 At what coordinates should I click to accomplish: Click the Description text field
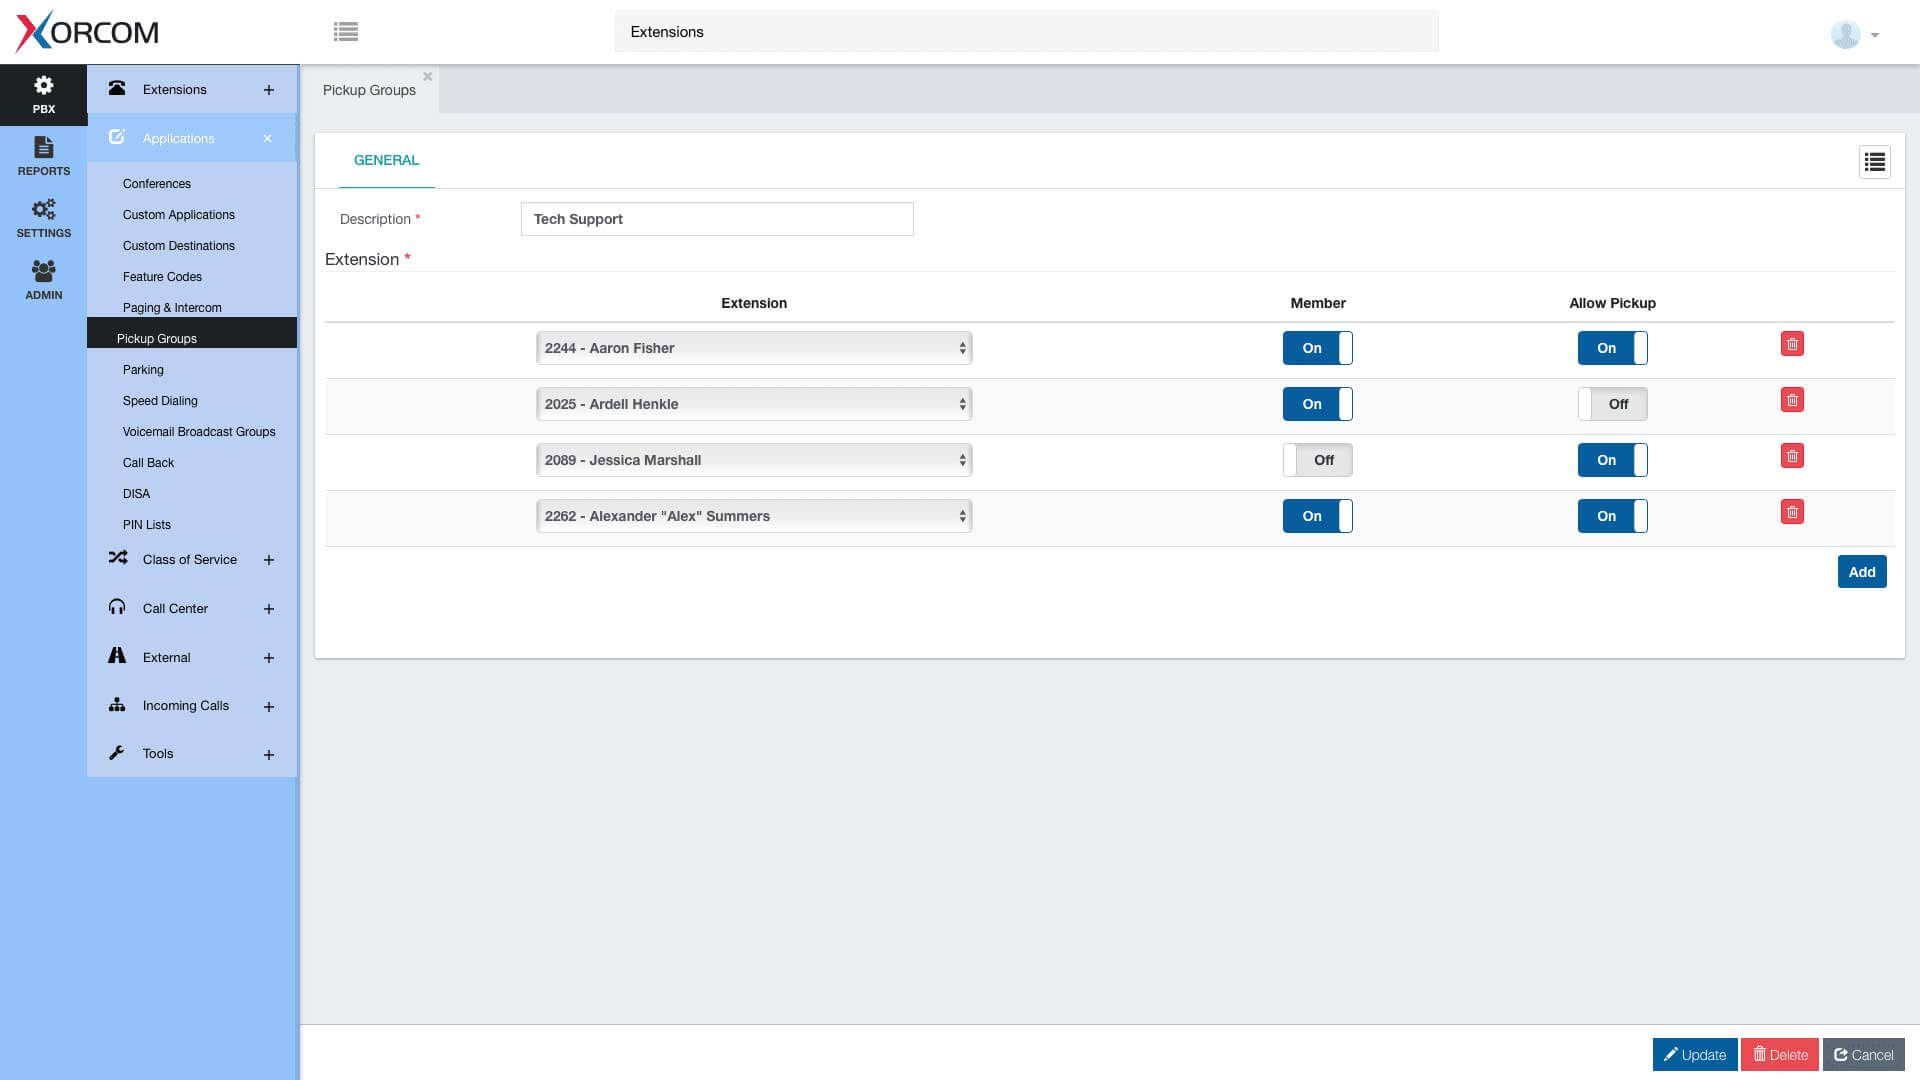(x=716, y=219)
